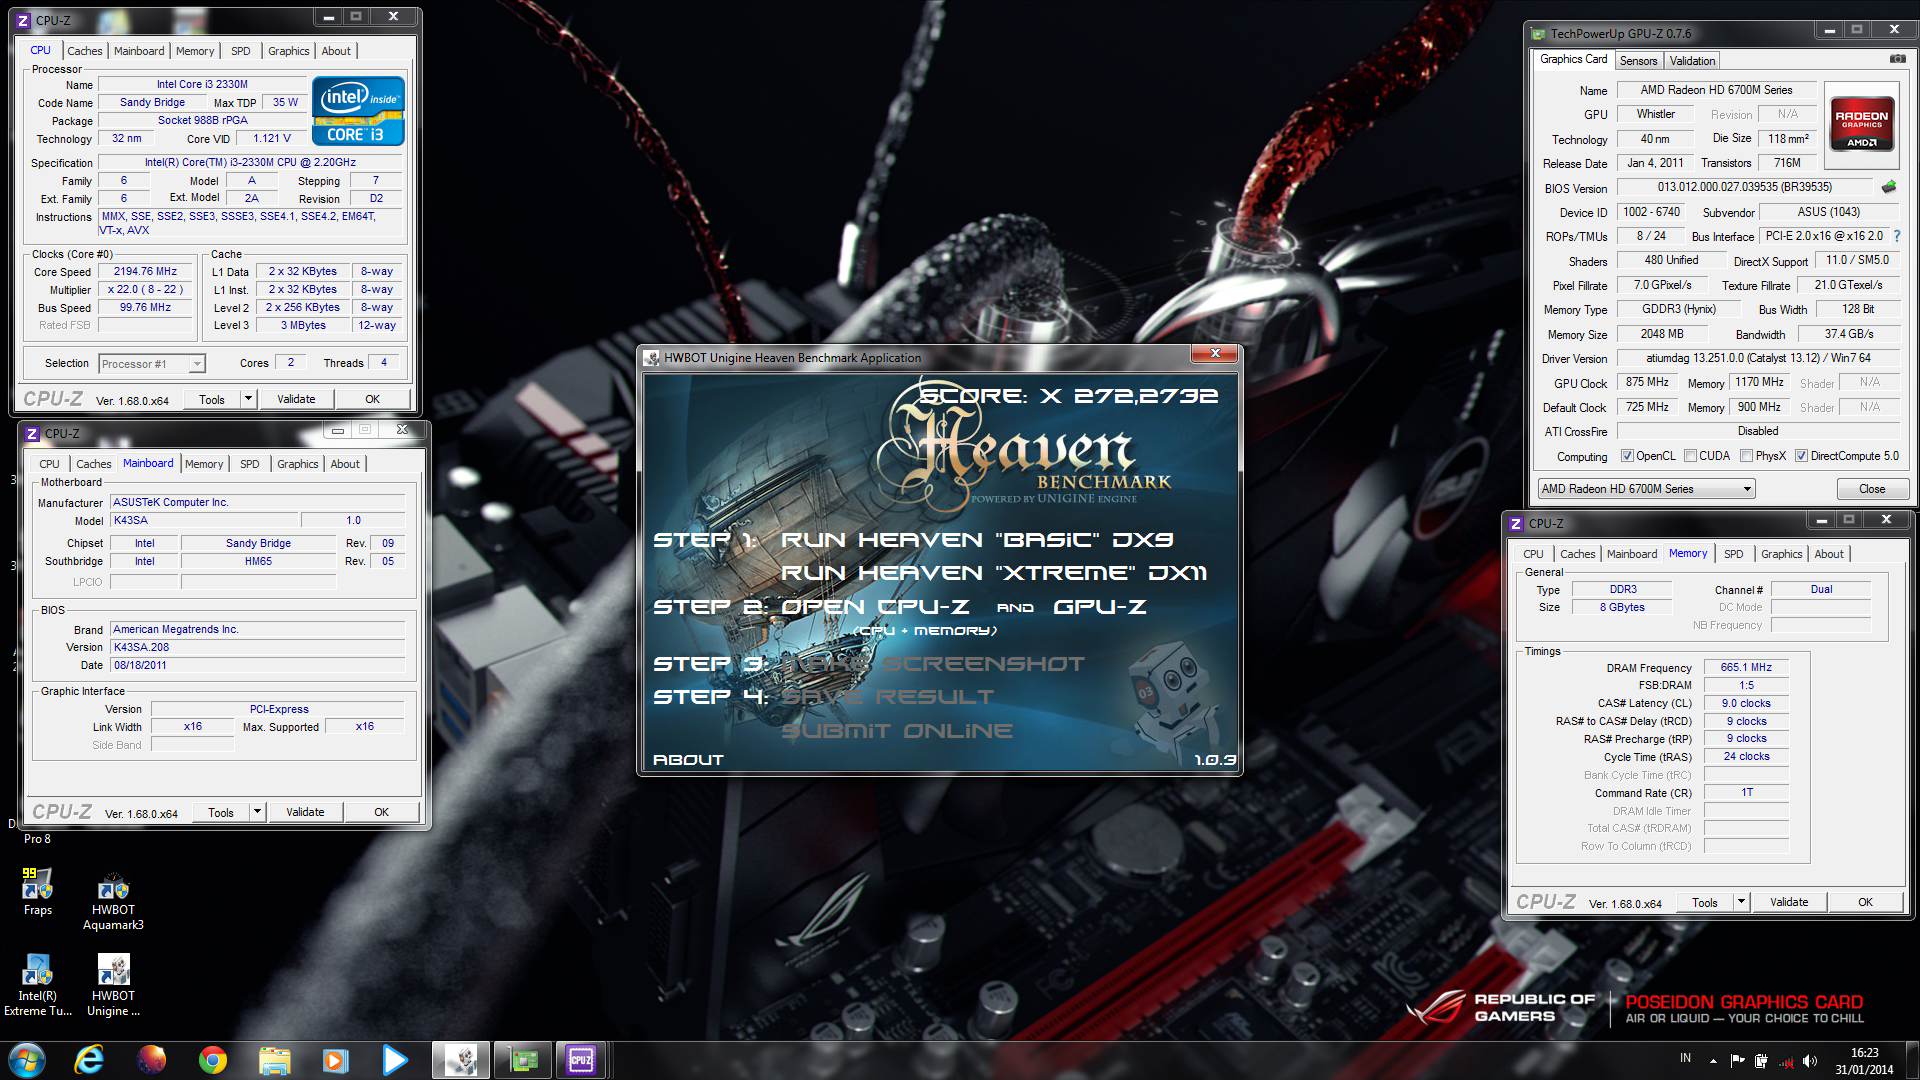Viewport: 1920px width, 1080px height.
Task: Open About tab in CPU-Z Mainboard window
Action: click(345, 464)
